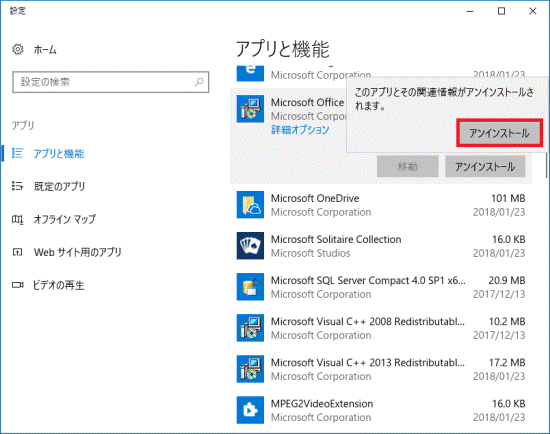Click the ビデオの再生 camera icon

(x=18, y=285)
